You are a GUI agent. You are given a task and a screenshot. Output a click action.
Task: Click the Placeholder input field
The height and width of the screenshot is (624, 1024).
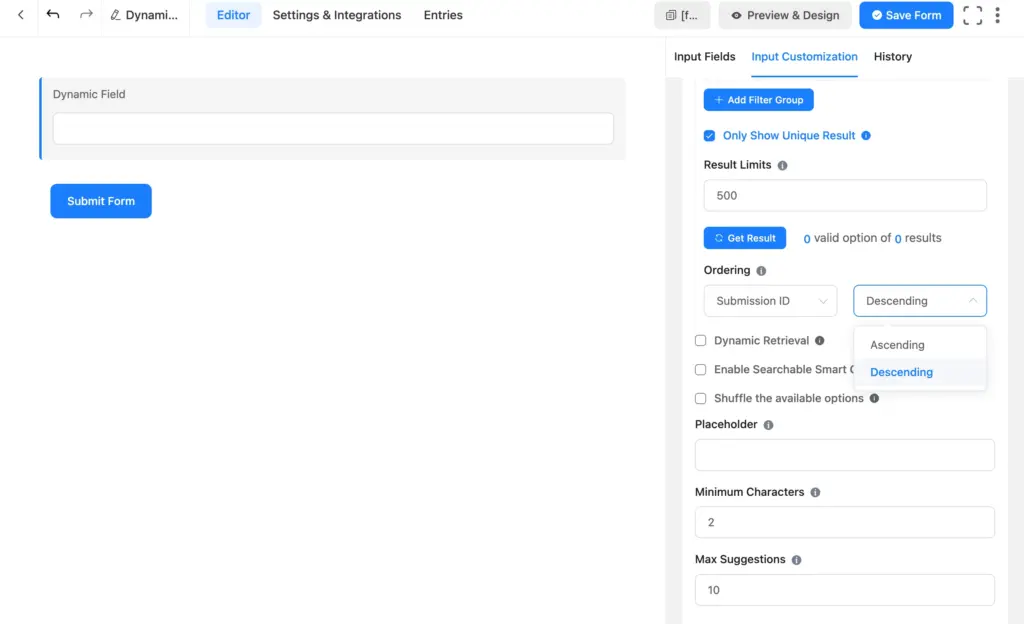tap(844, 455)
